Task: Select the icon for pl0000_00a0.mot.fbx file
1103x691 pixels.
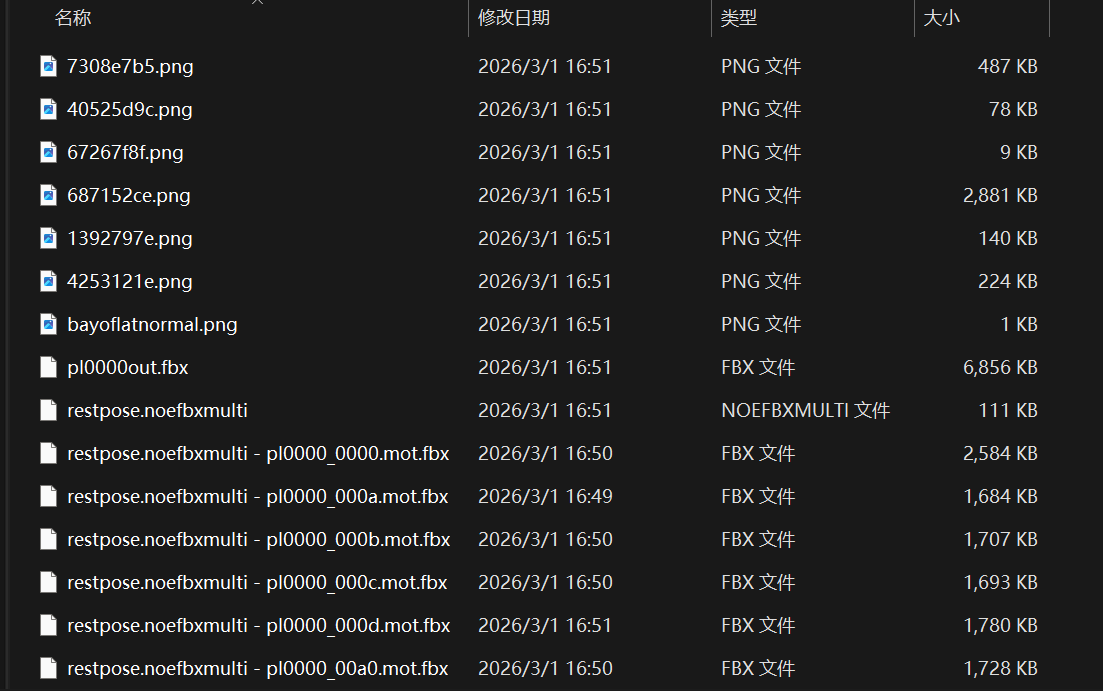Action: (x=48, y=669)
